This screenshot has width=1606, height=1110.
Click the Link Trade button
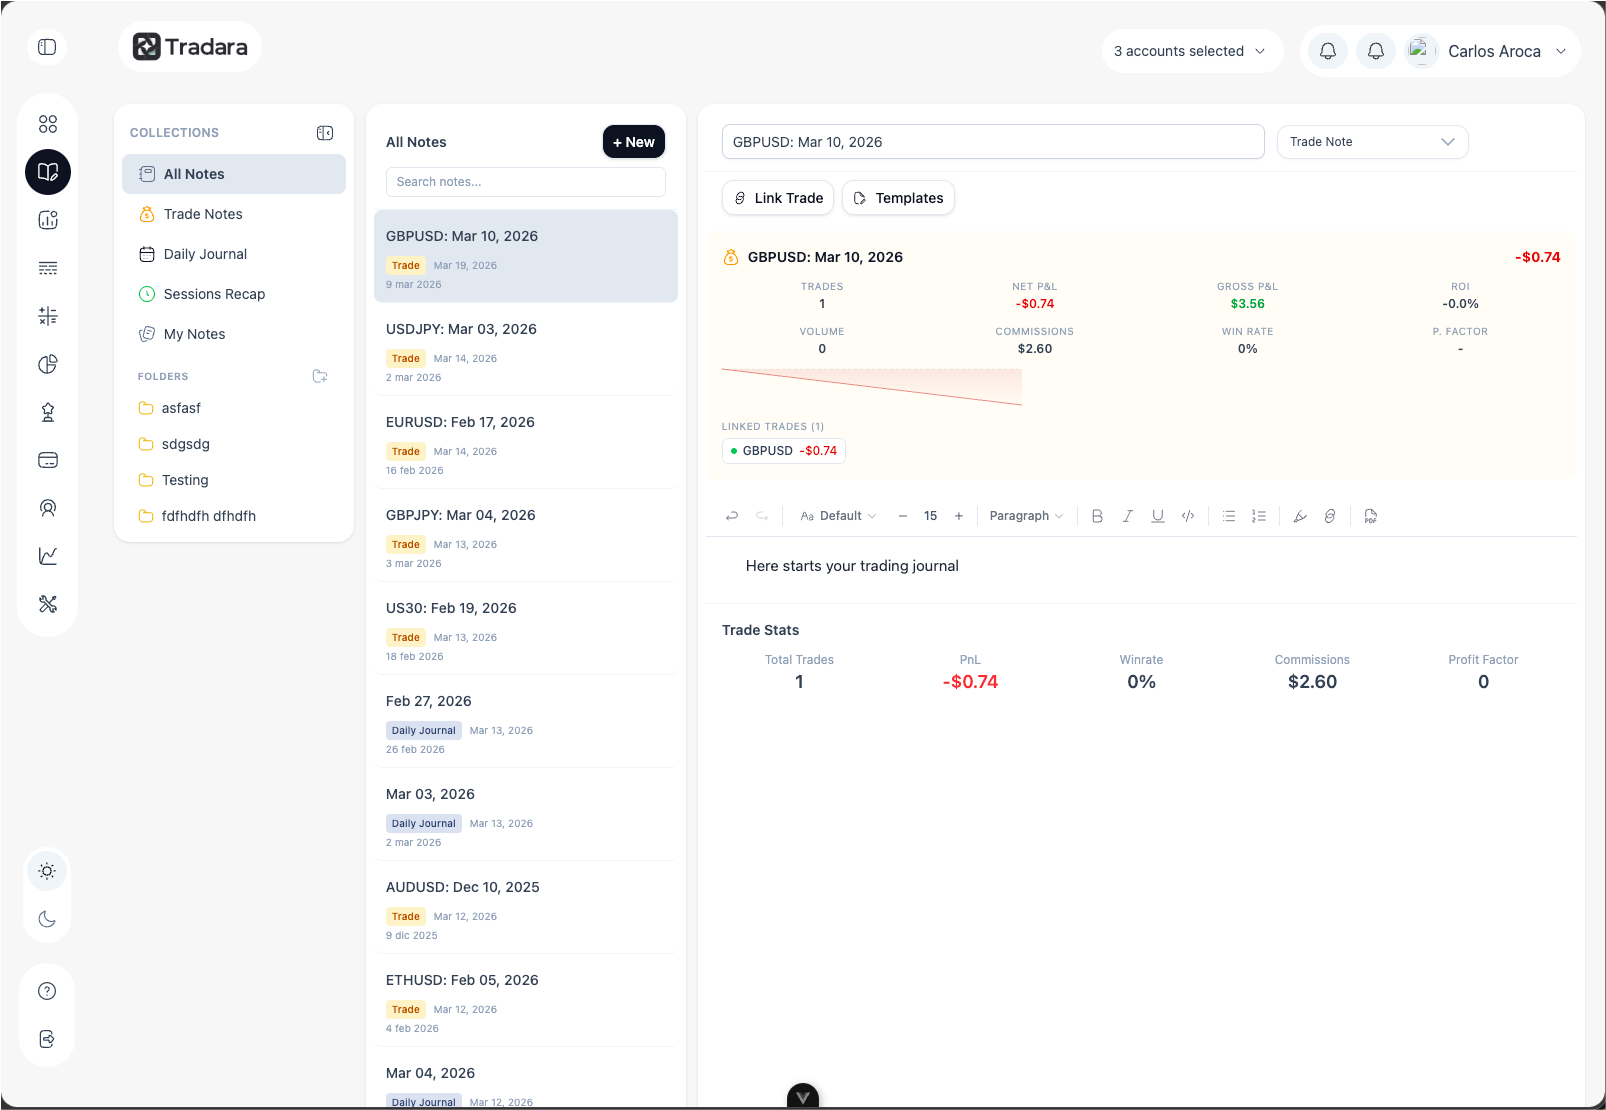778,198
